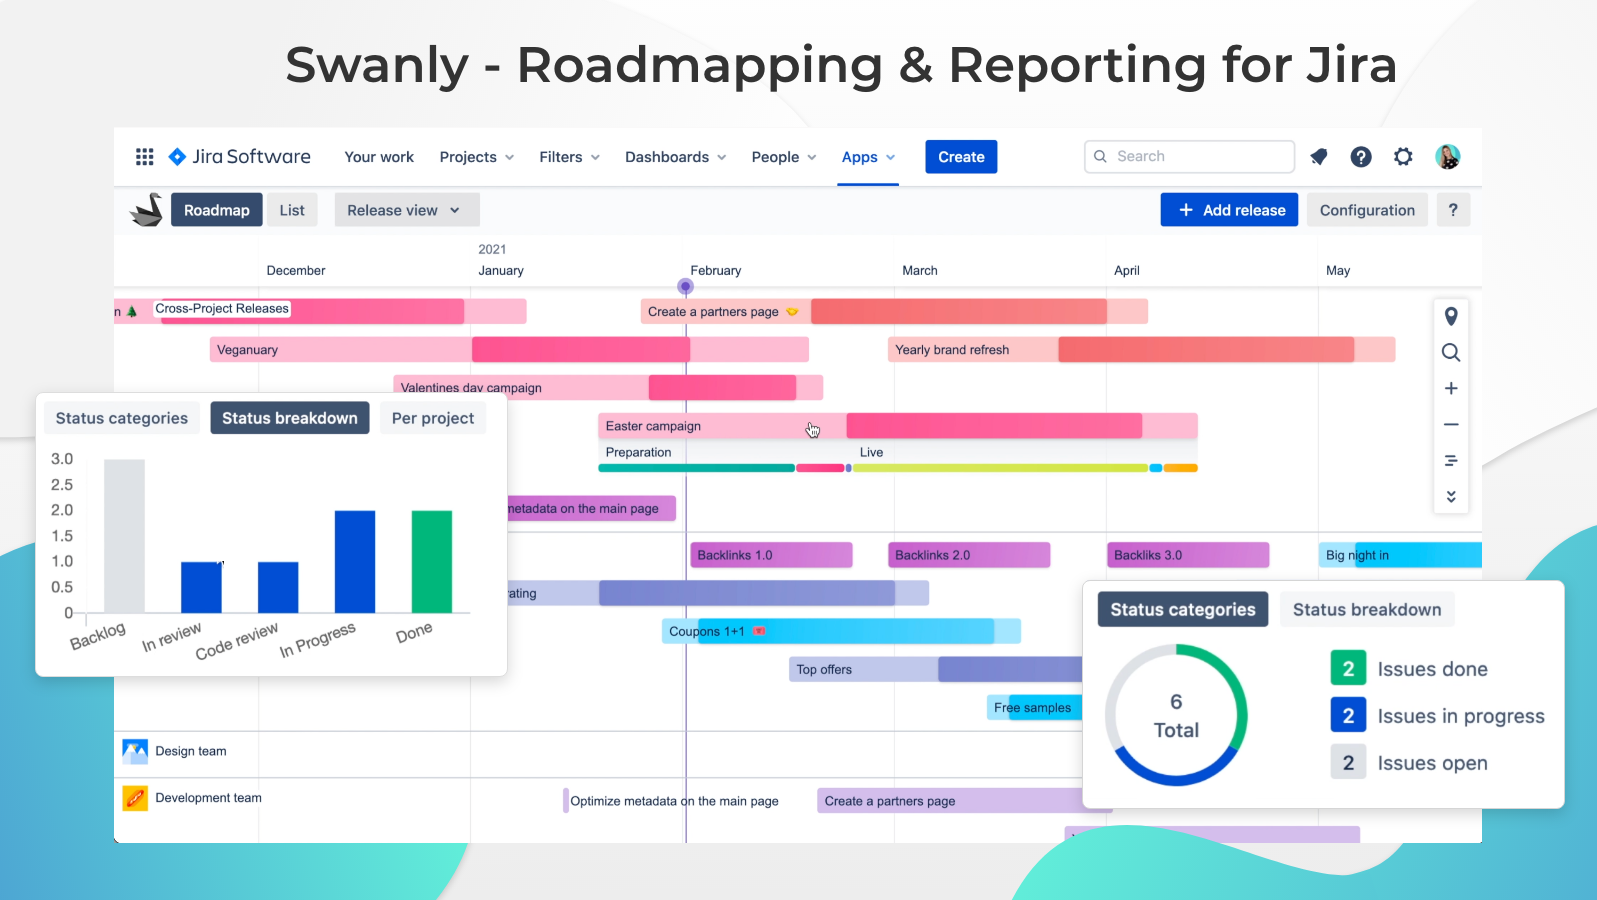This screenshot has width=1597, height=900.
Task: Select the Optimize metadata on the main page item
Action: (x=672, y=801)
